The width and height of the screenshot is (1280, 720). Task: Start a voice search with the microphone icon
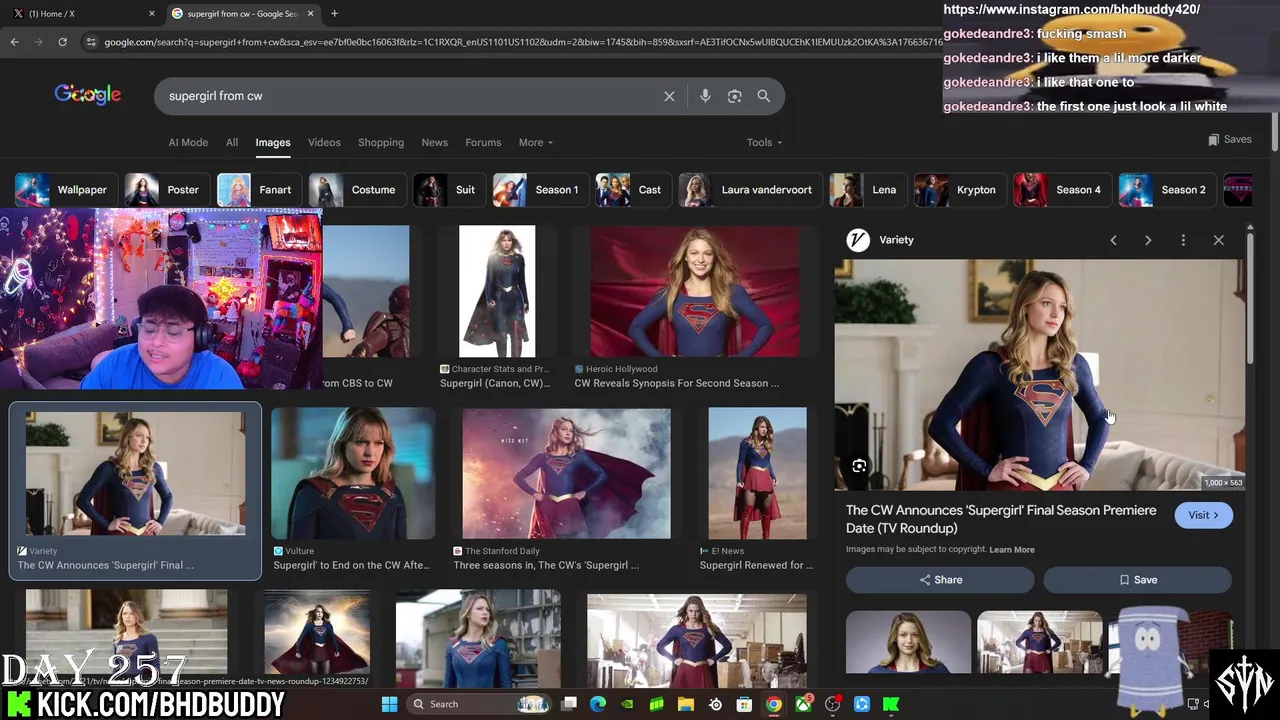705,96
